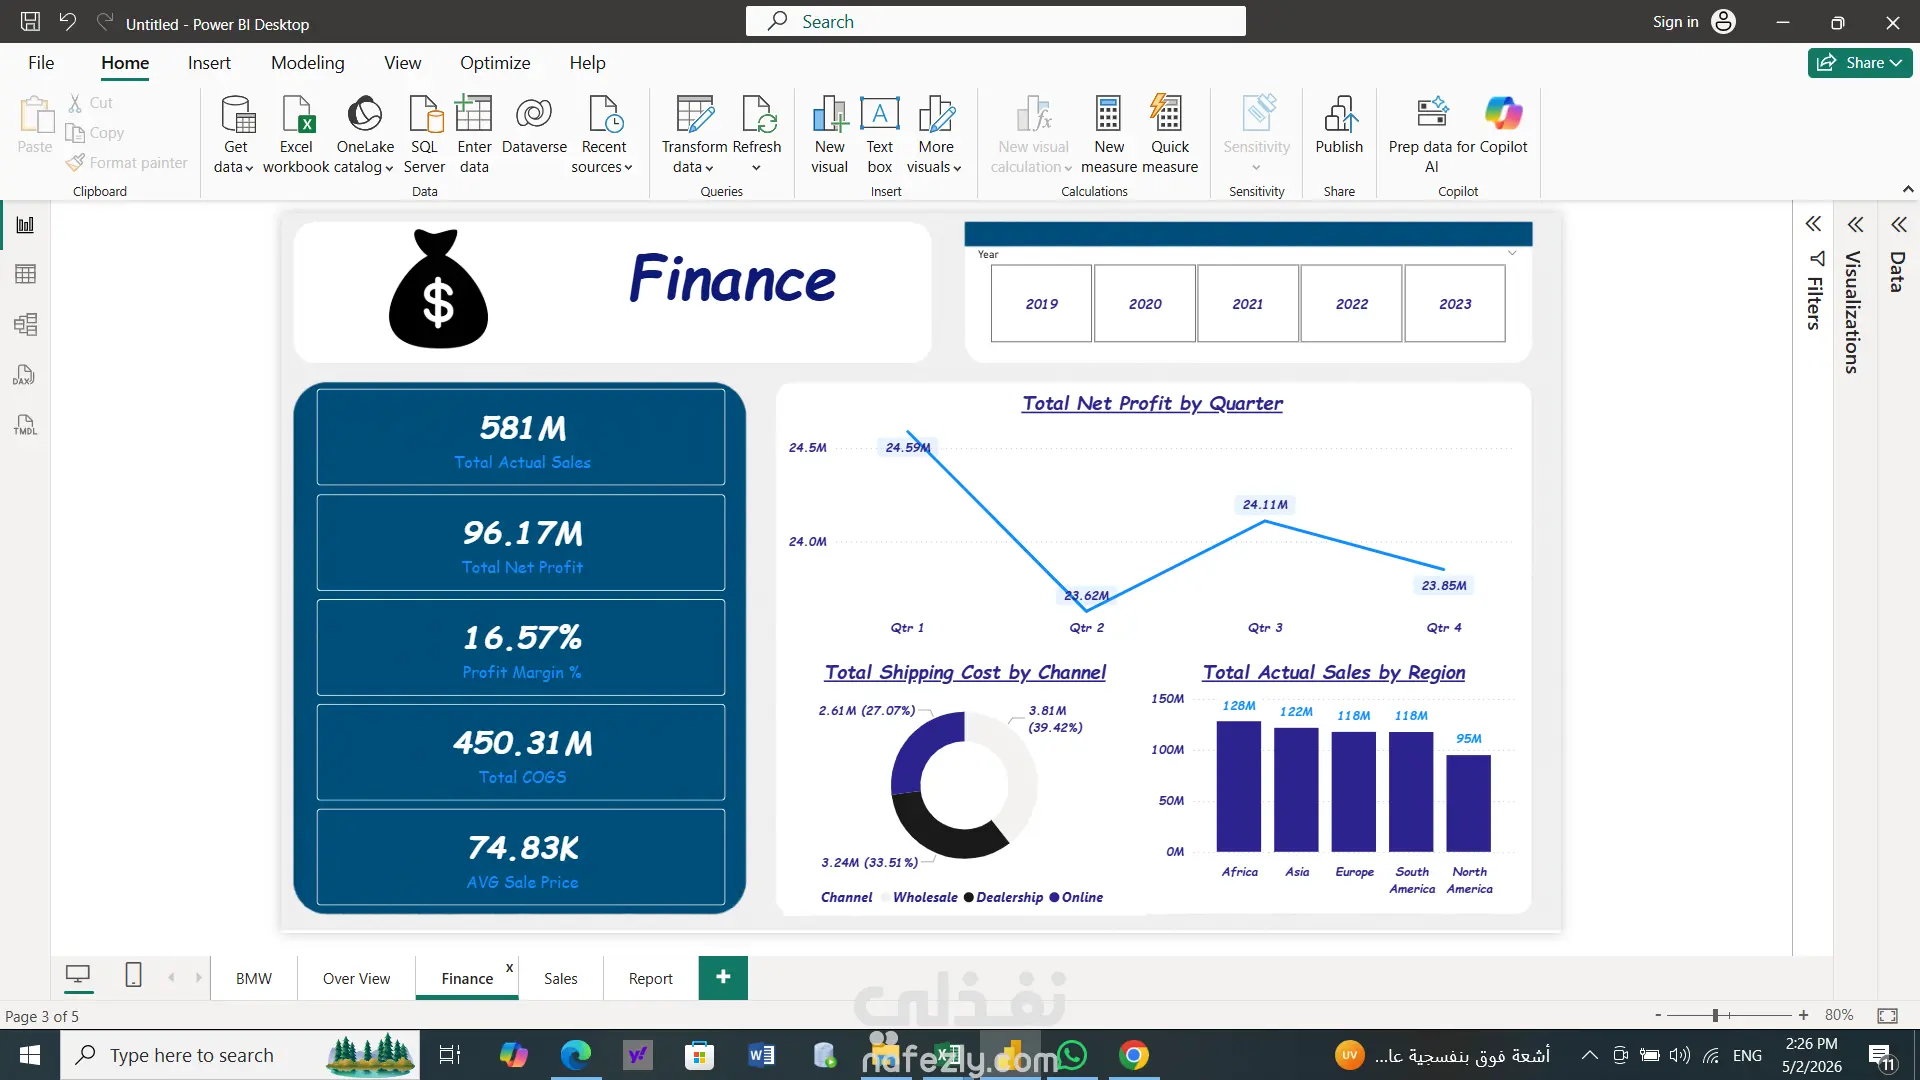Add a new report page

pyautogui.click(x=723, y=977)
